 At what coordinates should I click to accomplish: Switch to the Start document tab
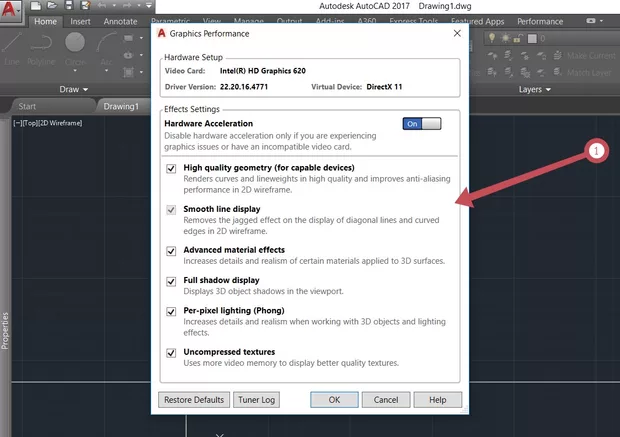tap(27, 106)
